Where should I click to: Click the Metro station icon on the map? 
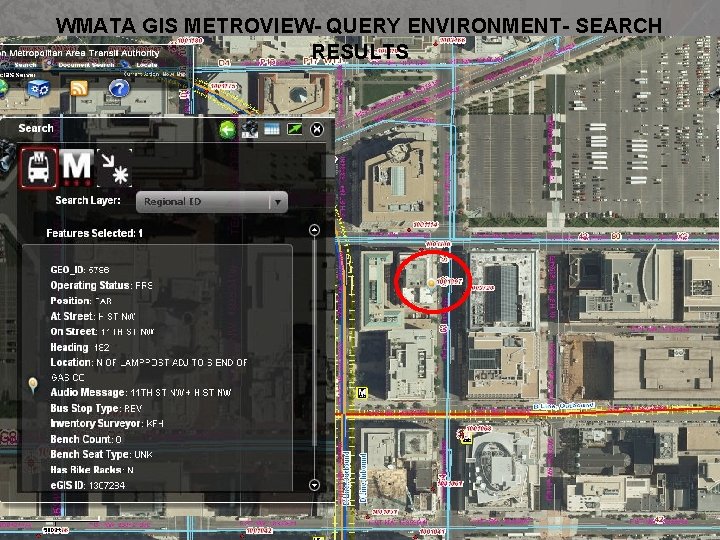click(362, 393)
